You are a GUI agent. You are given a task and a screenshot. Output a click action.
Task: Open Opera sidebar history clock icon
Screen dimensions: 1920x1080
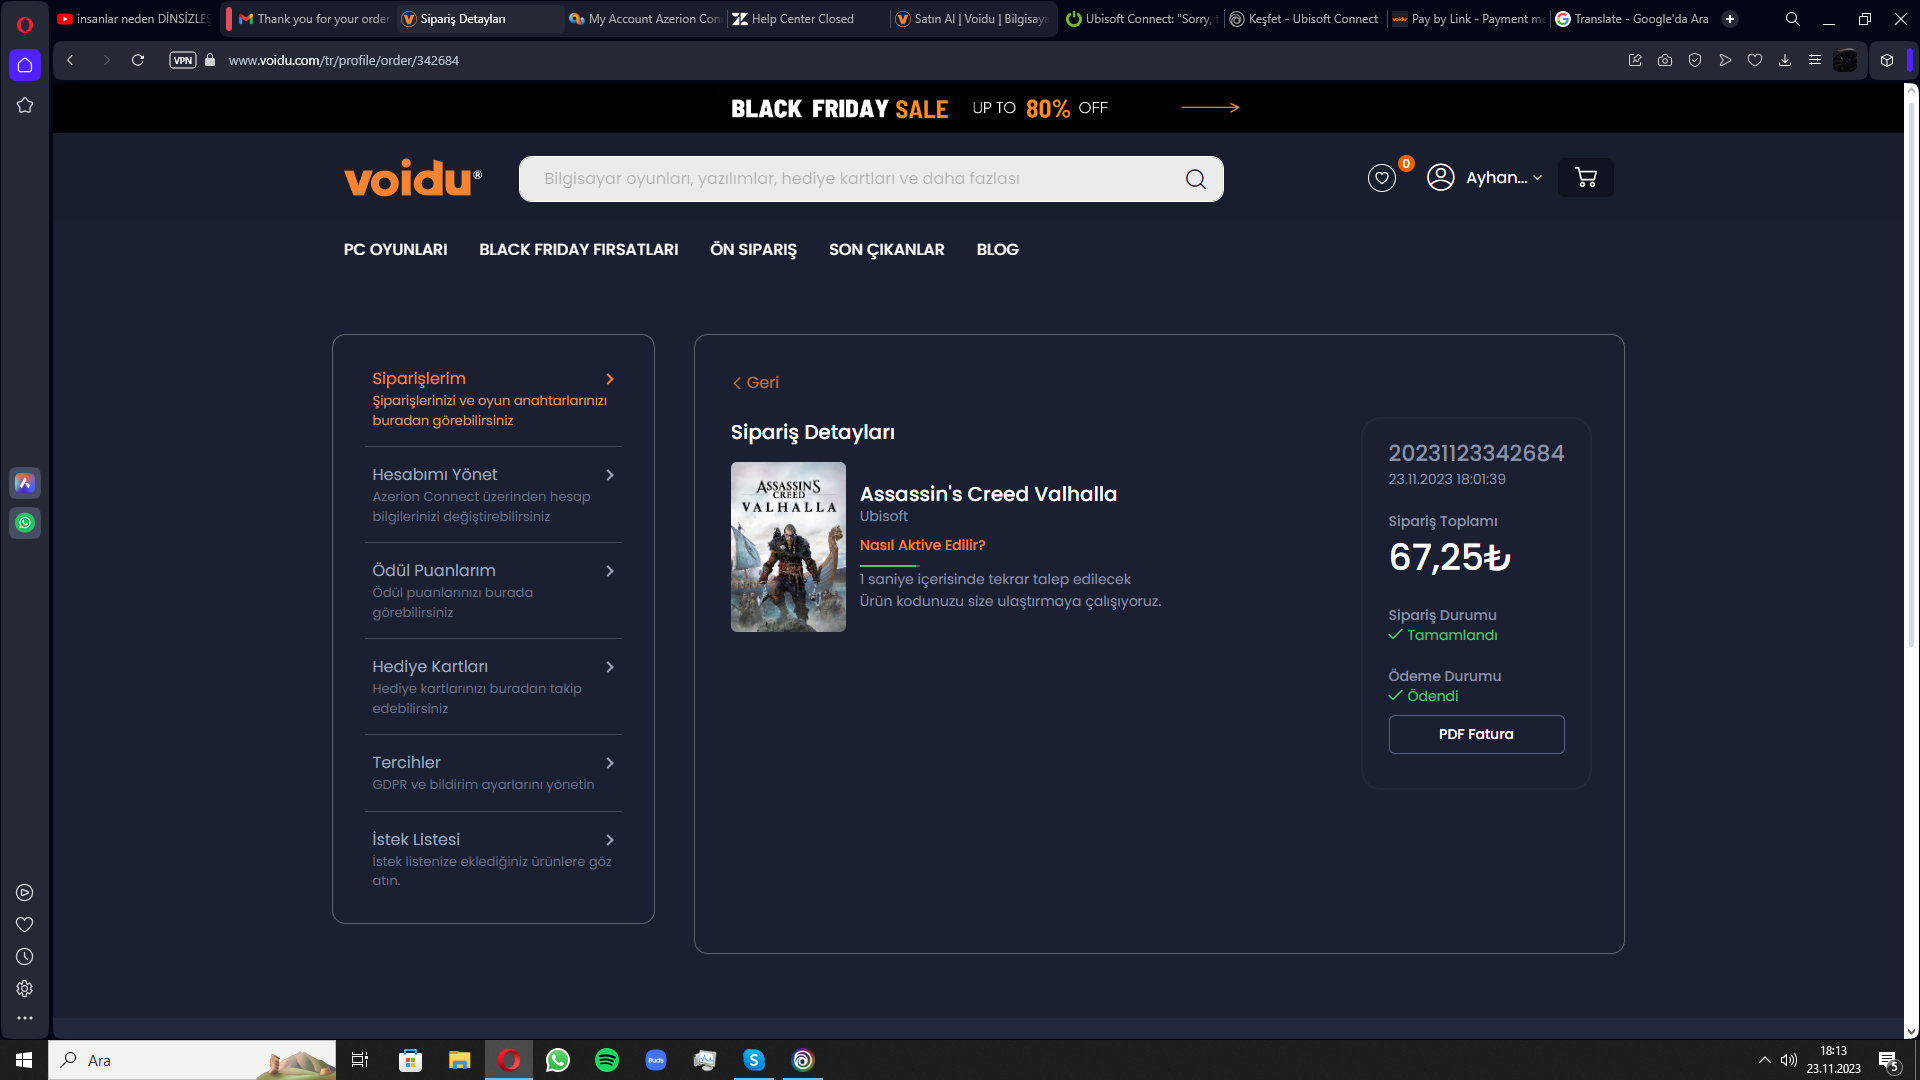point(25,956)
